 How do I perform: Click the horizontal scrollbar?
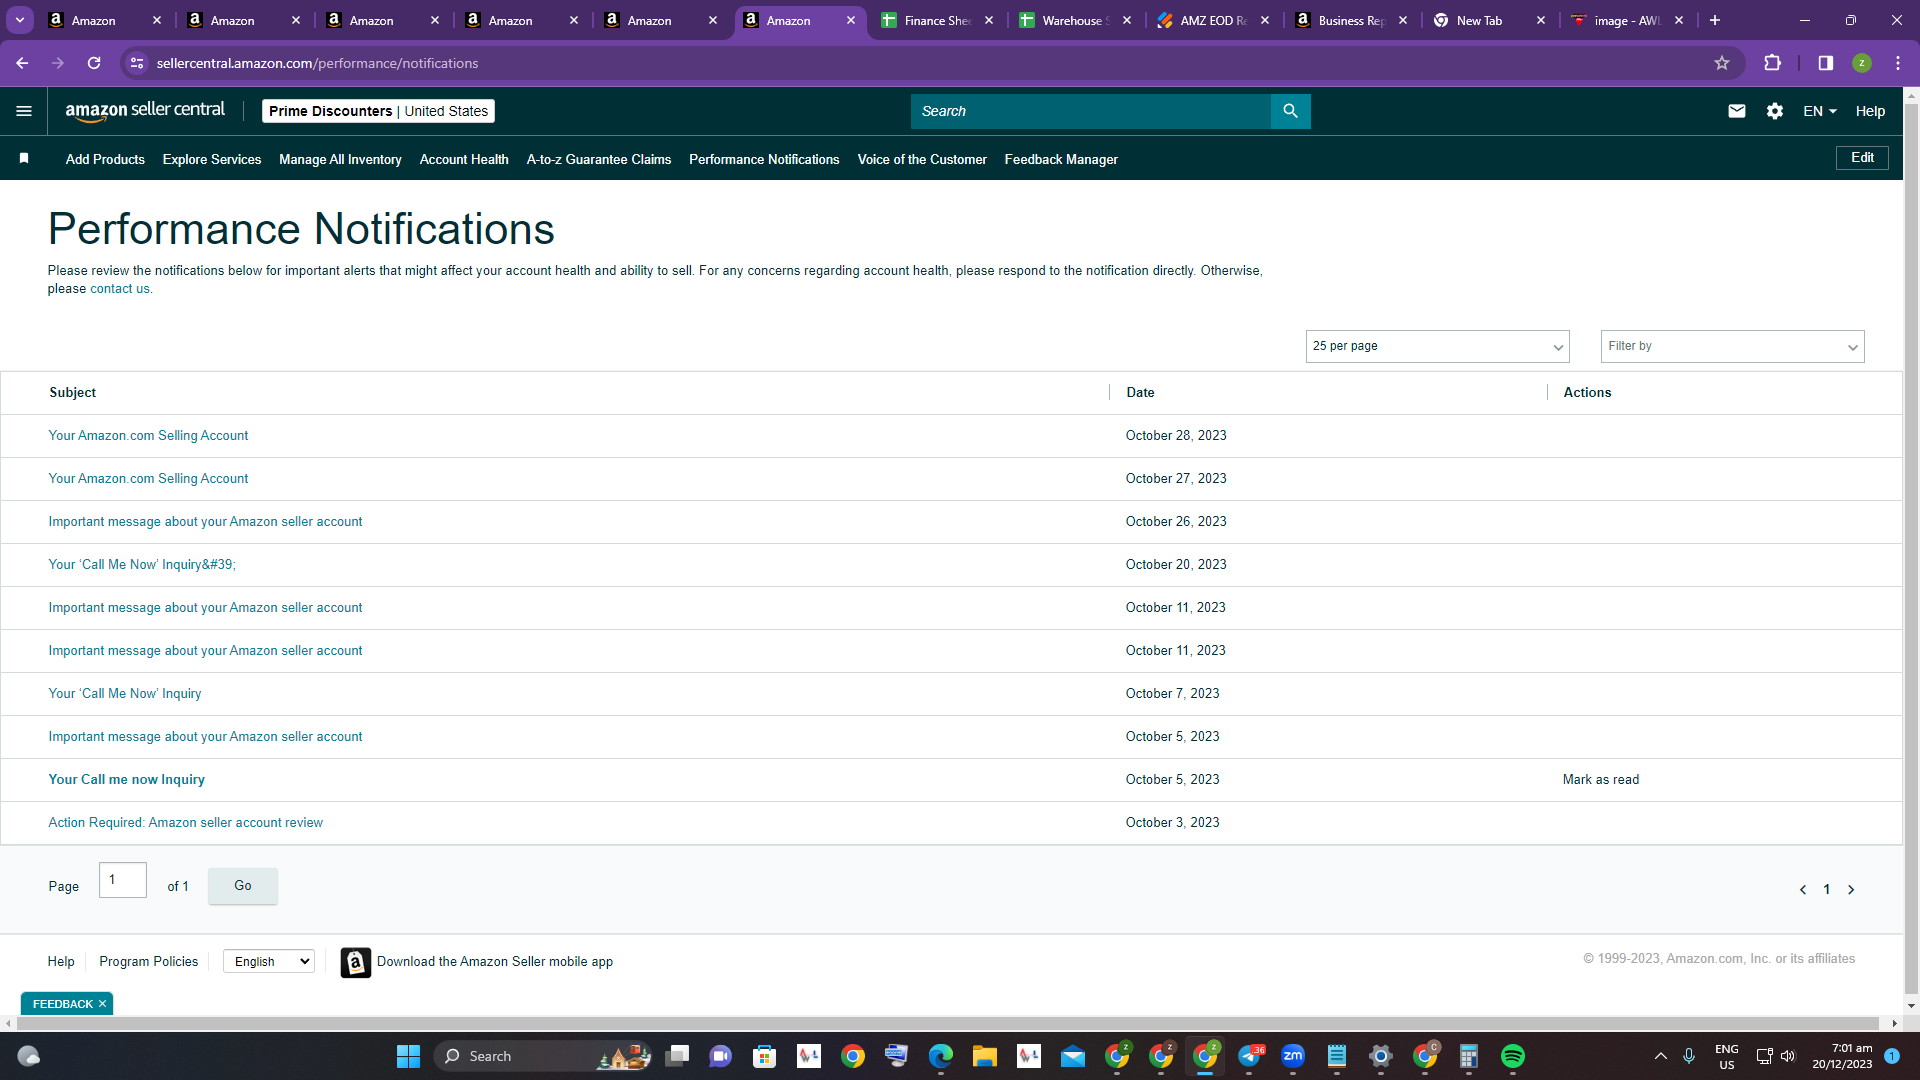[x=950, y=1023]
